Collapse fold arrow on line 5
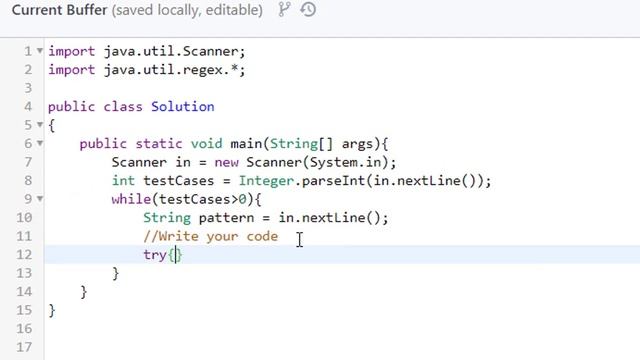640x360 pixels. pyautogui.click(x=40, y=124)
